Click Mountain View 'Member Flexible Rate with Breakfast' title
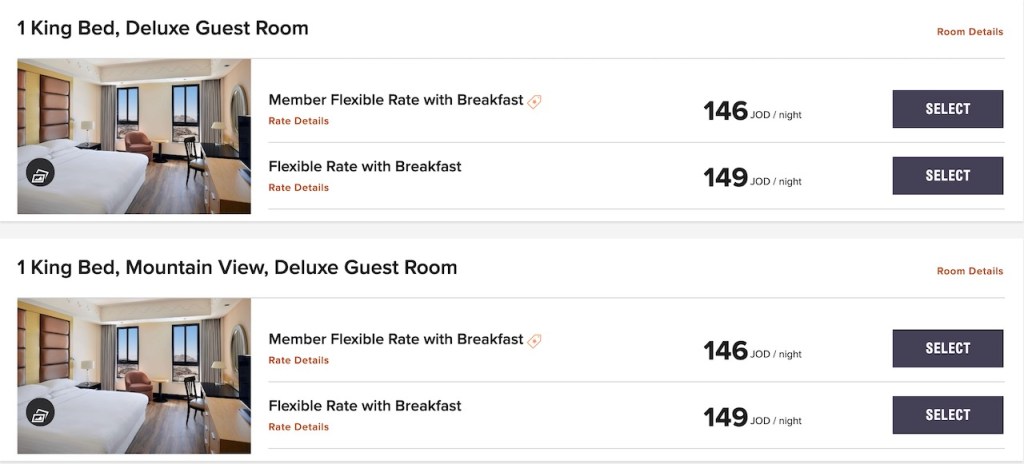1024x464 pixels. pos(395,339)
